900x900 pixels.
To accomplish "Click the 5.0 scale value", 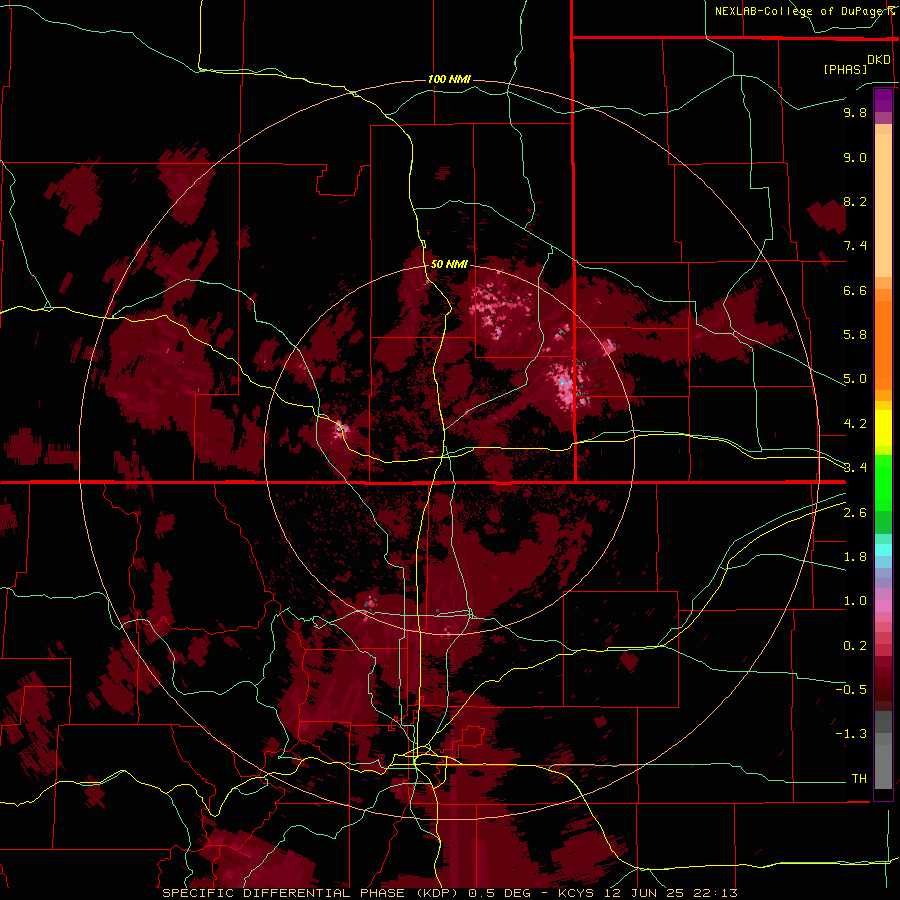I will click(855, 379).
